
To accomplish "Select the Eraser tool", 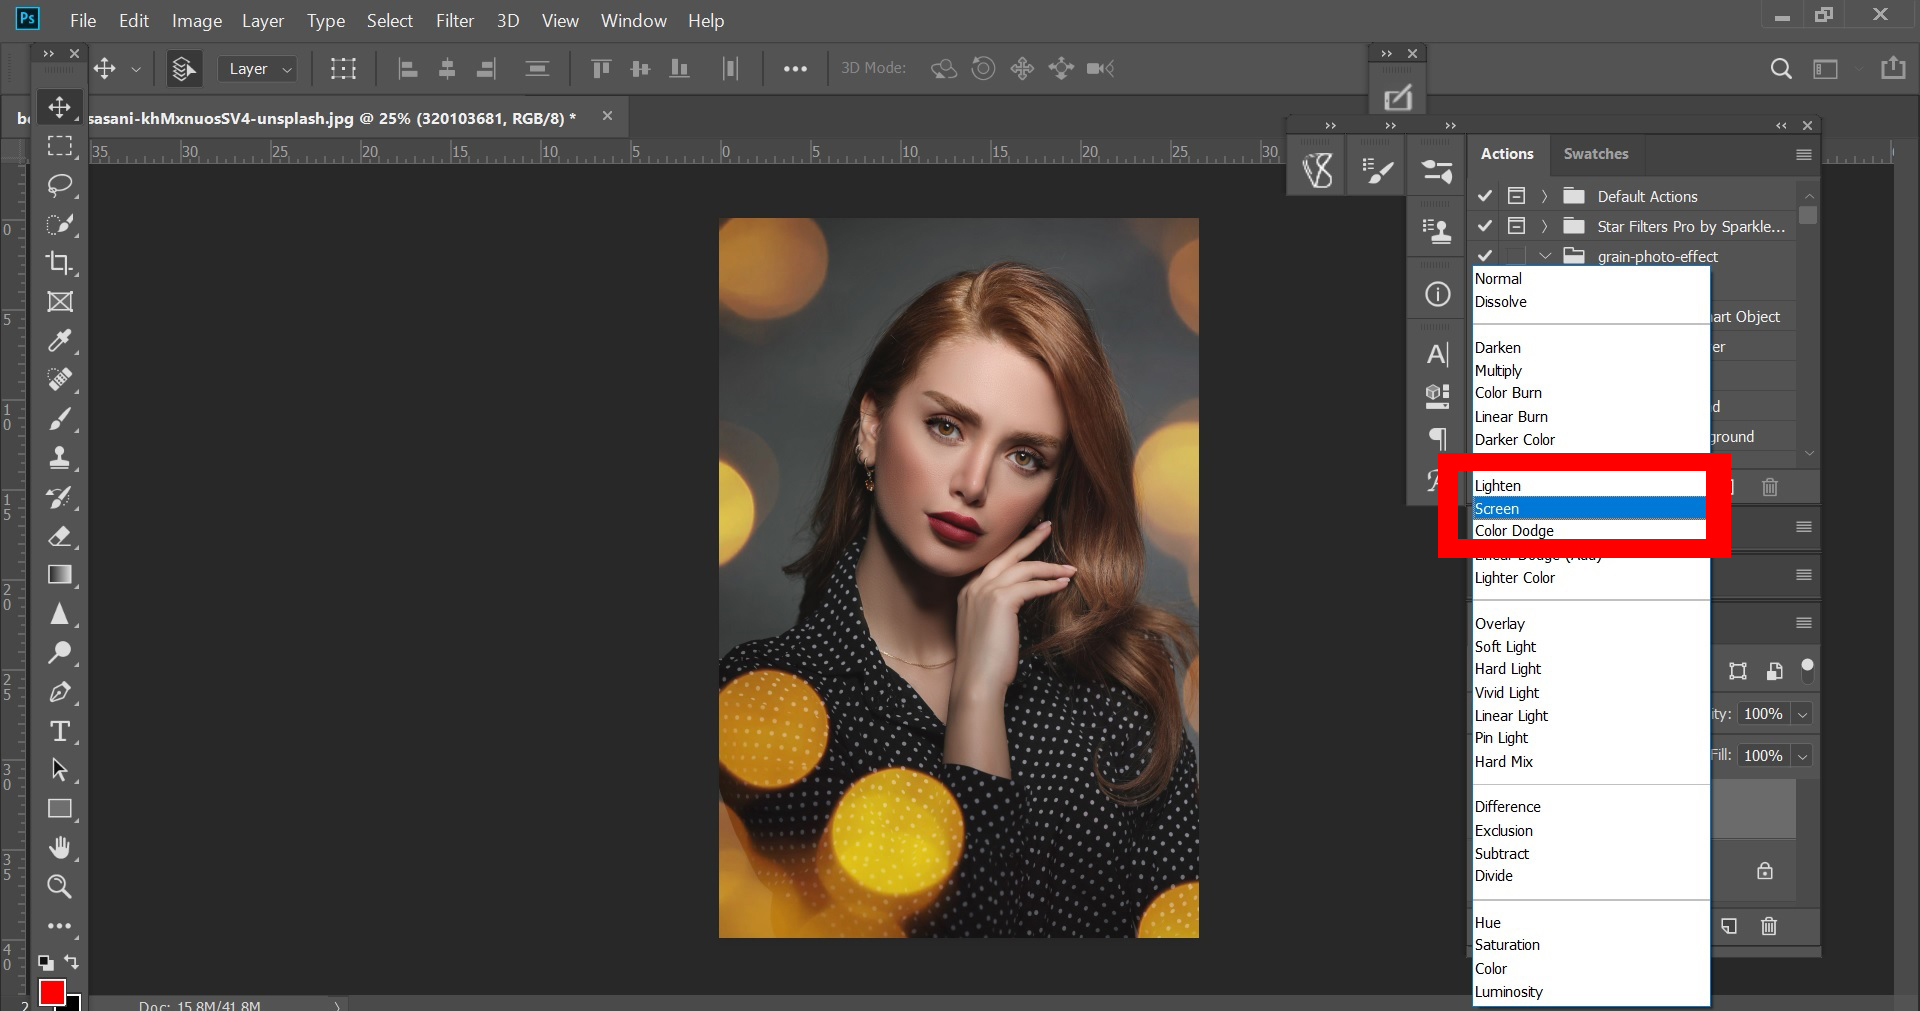I will [60, 536].
